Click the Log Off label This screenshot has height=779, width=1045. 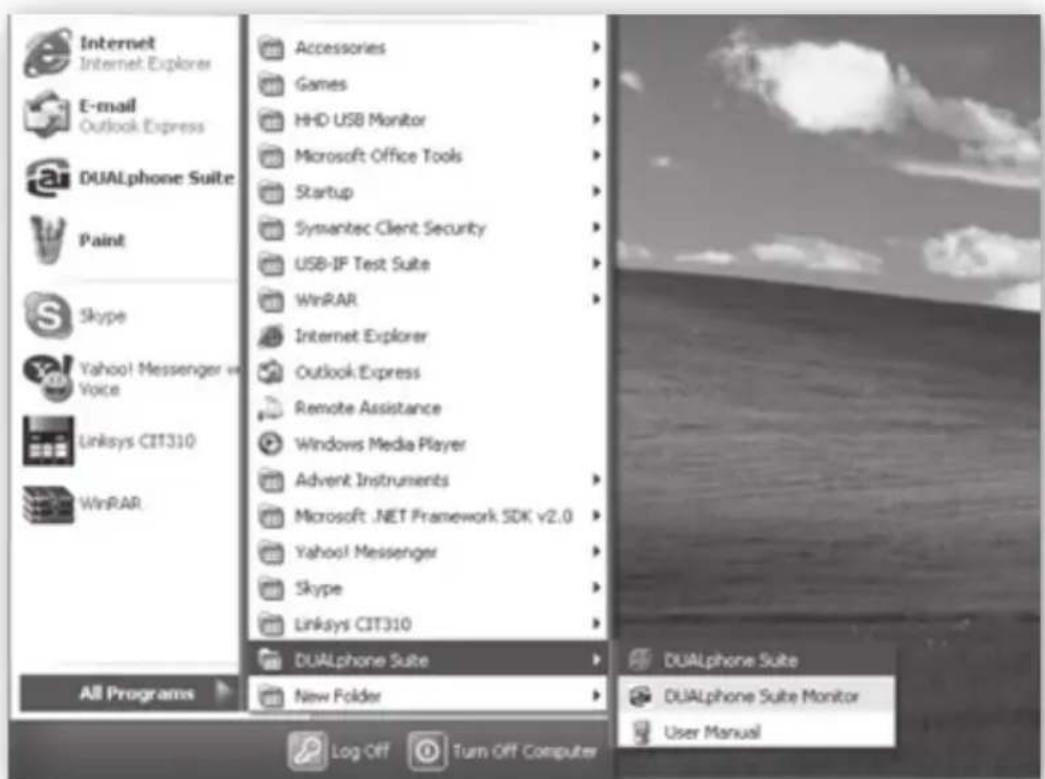click(360, 752)
